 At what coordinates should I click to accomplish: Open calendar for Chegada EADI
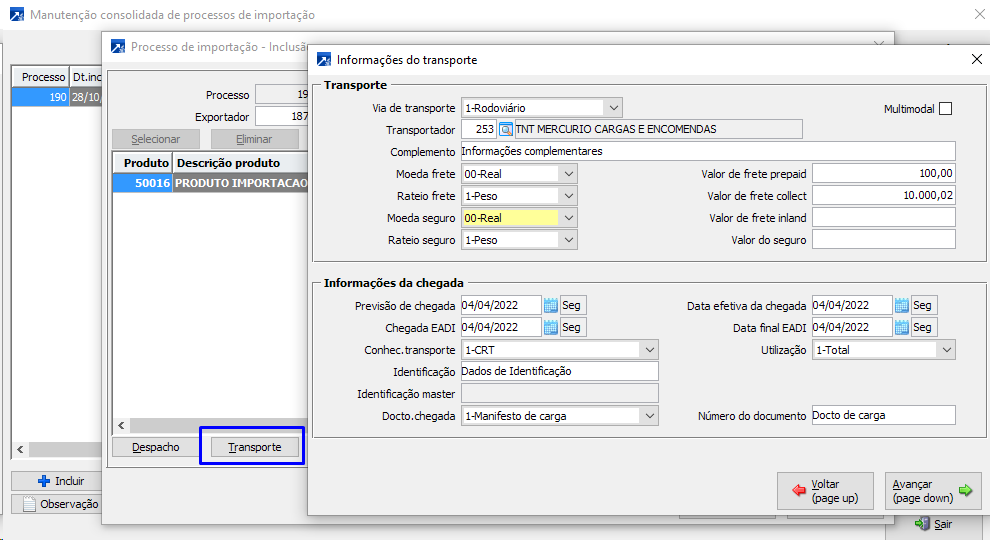(550, 327)
